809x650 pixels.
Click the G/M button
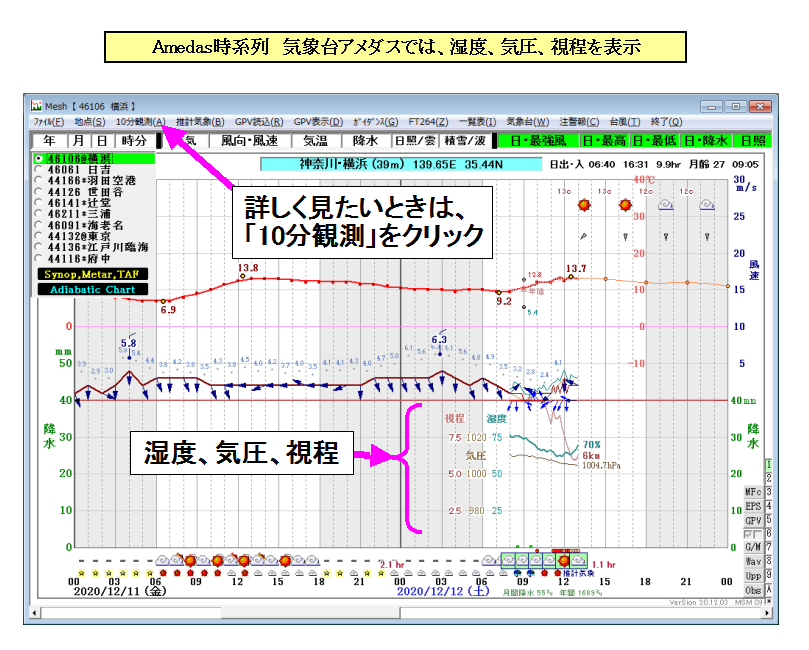(753, 547)
